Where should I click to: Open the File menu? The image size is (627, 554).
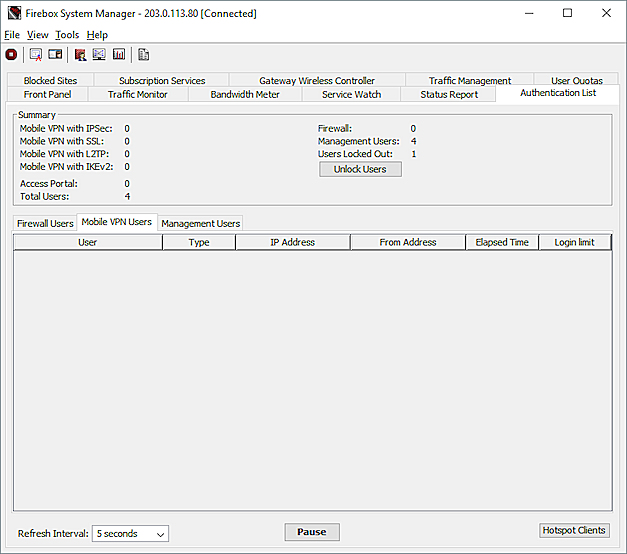[x=12, y=35]
